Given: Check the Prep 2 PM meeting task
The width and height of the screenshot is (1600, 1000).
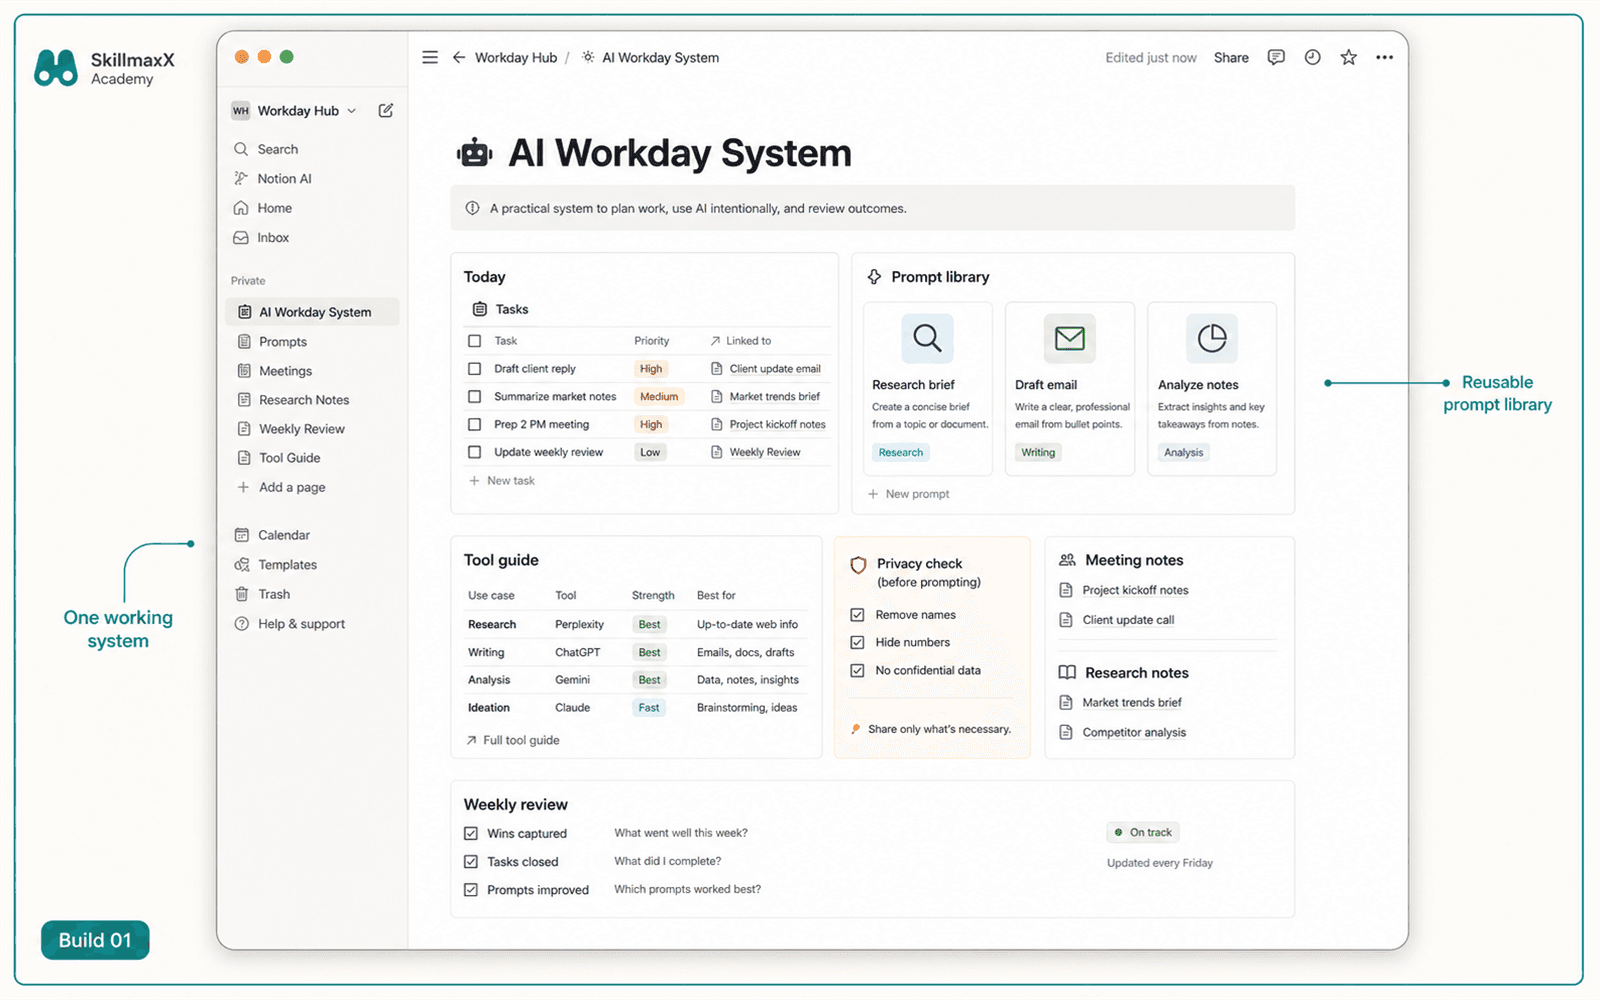Looking at the screenshot, I should [x=475, y=425].
